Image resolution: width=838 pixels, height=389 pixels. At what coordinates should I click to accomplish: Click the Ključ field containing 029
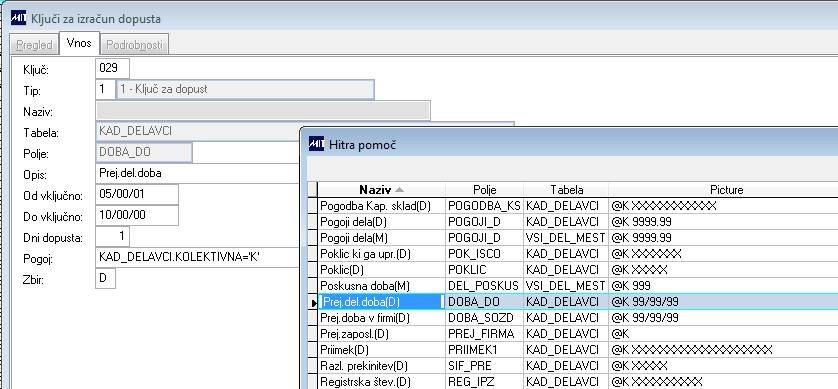point(113,68)
